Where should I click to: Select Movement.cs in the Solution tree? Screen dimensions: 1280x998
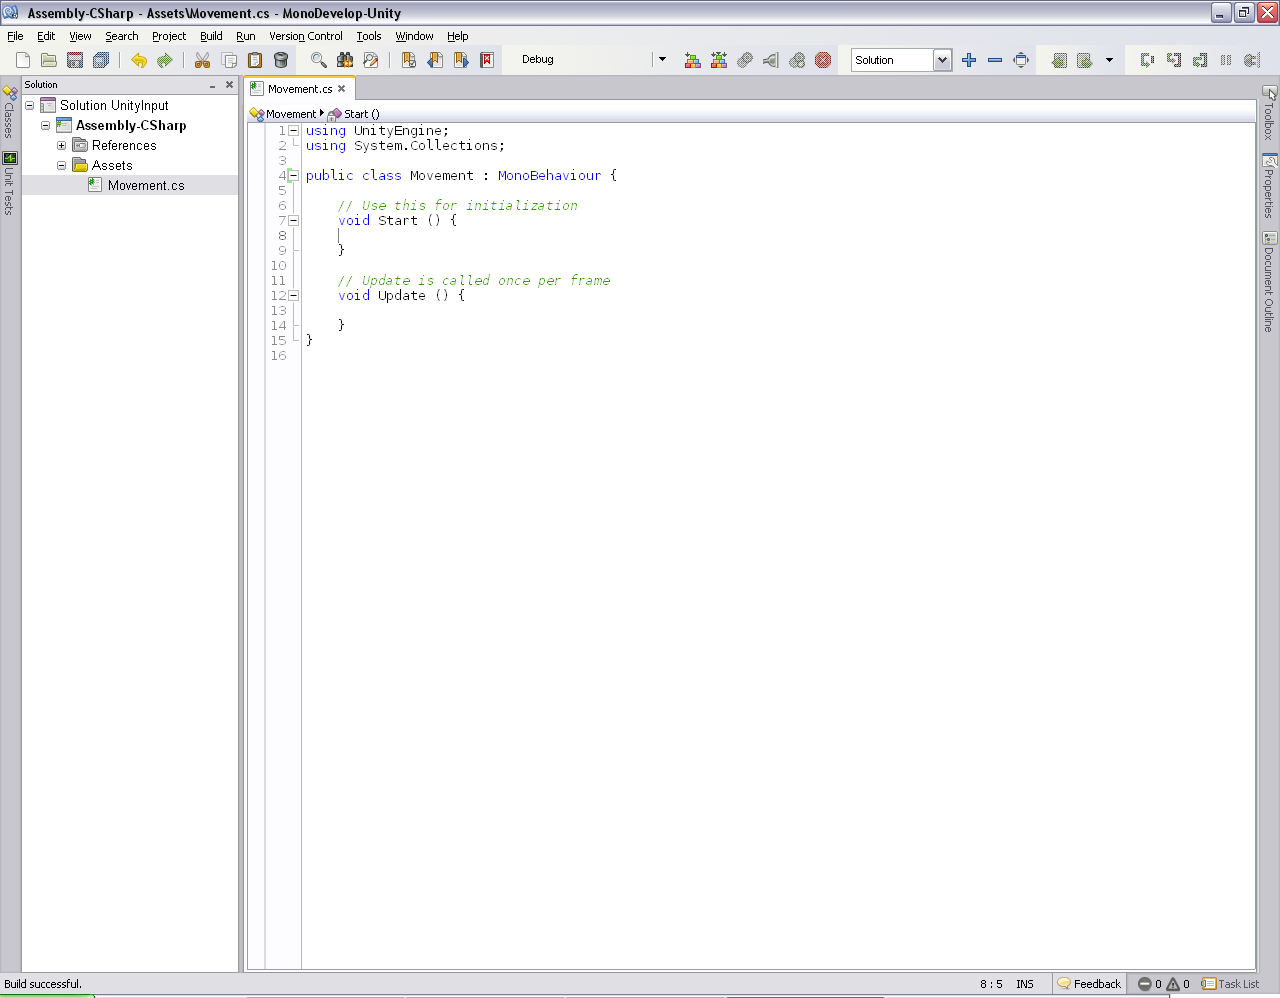146,185
